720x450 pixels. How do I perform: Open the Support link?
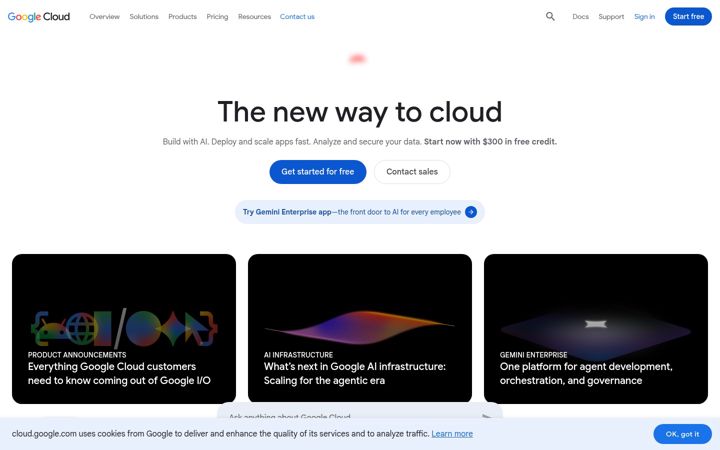coord(611,17)
